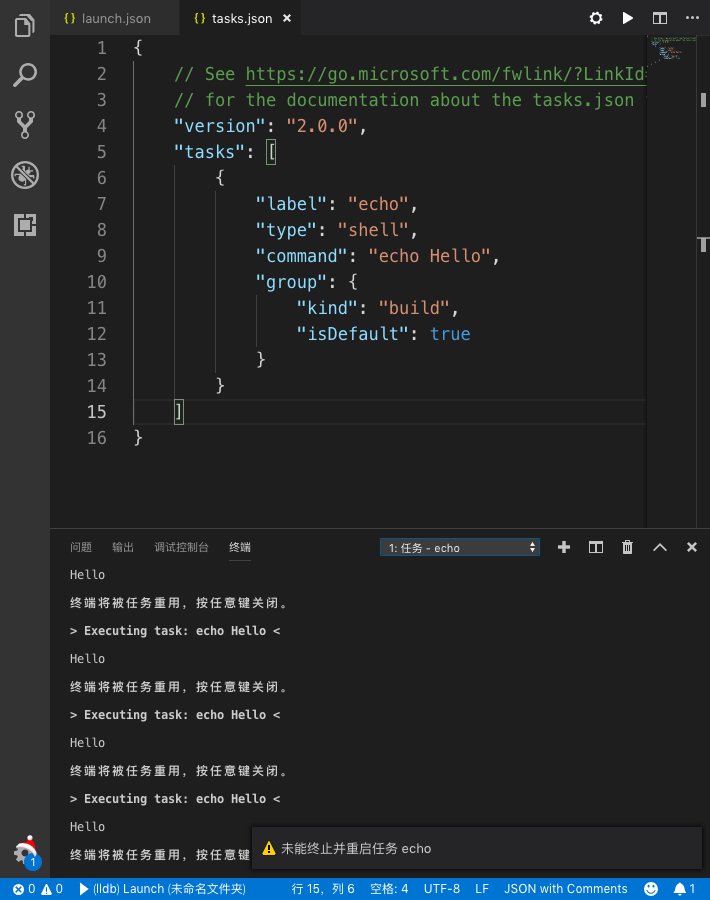Open the terminal selector '1: 任务 - echo'

460,547
